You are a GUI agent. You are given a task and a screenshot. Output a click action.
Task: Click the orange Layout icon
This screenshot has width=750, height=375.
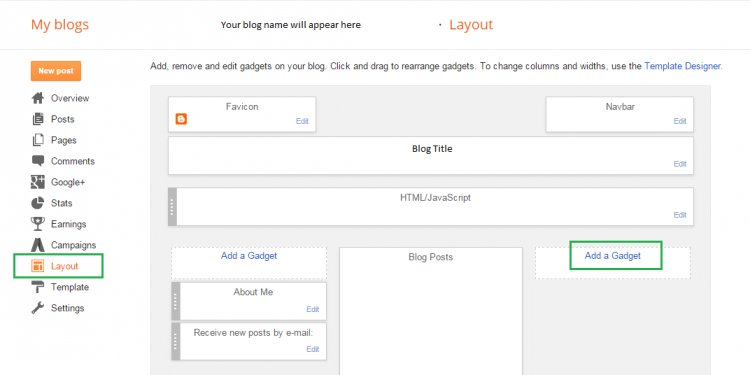point(38,266)
